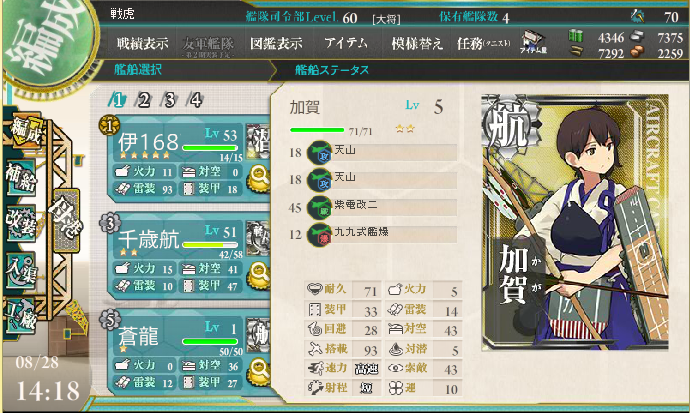Open 図鑑表示 encyclopedia menu
Viewport: 690px width, 413px height.
(x=276, y=43)
